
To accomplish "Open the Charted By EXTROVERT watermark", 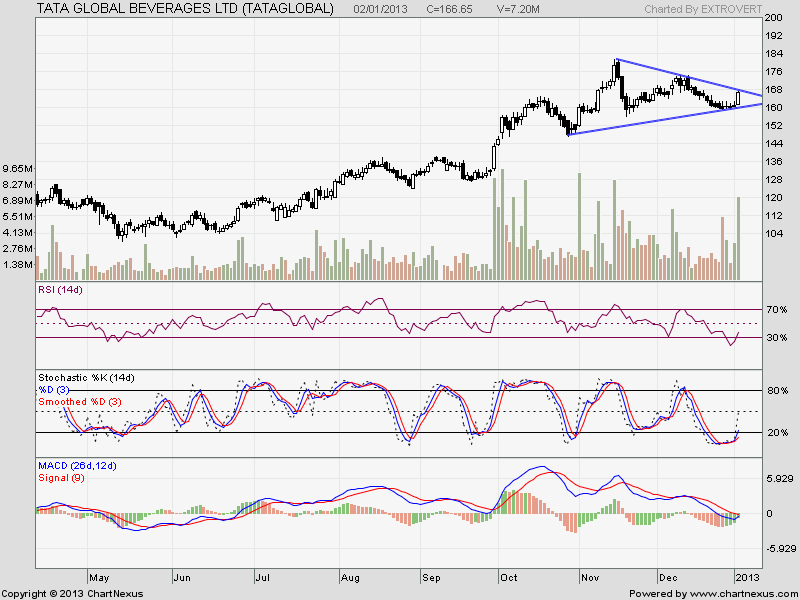I will (x=699, y=8).
